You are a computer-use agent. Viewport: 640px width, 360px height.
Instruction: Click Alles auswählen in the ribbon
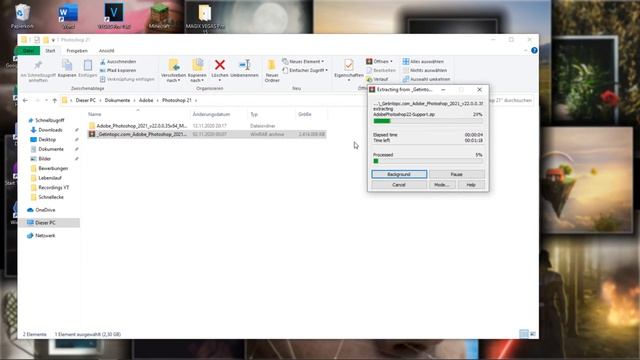pos(423,62)
